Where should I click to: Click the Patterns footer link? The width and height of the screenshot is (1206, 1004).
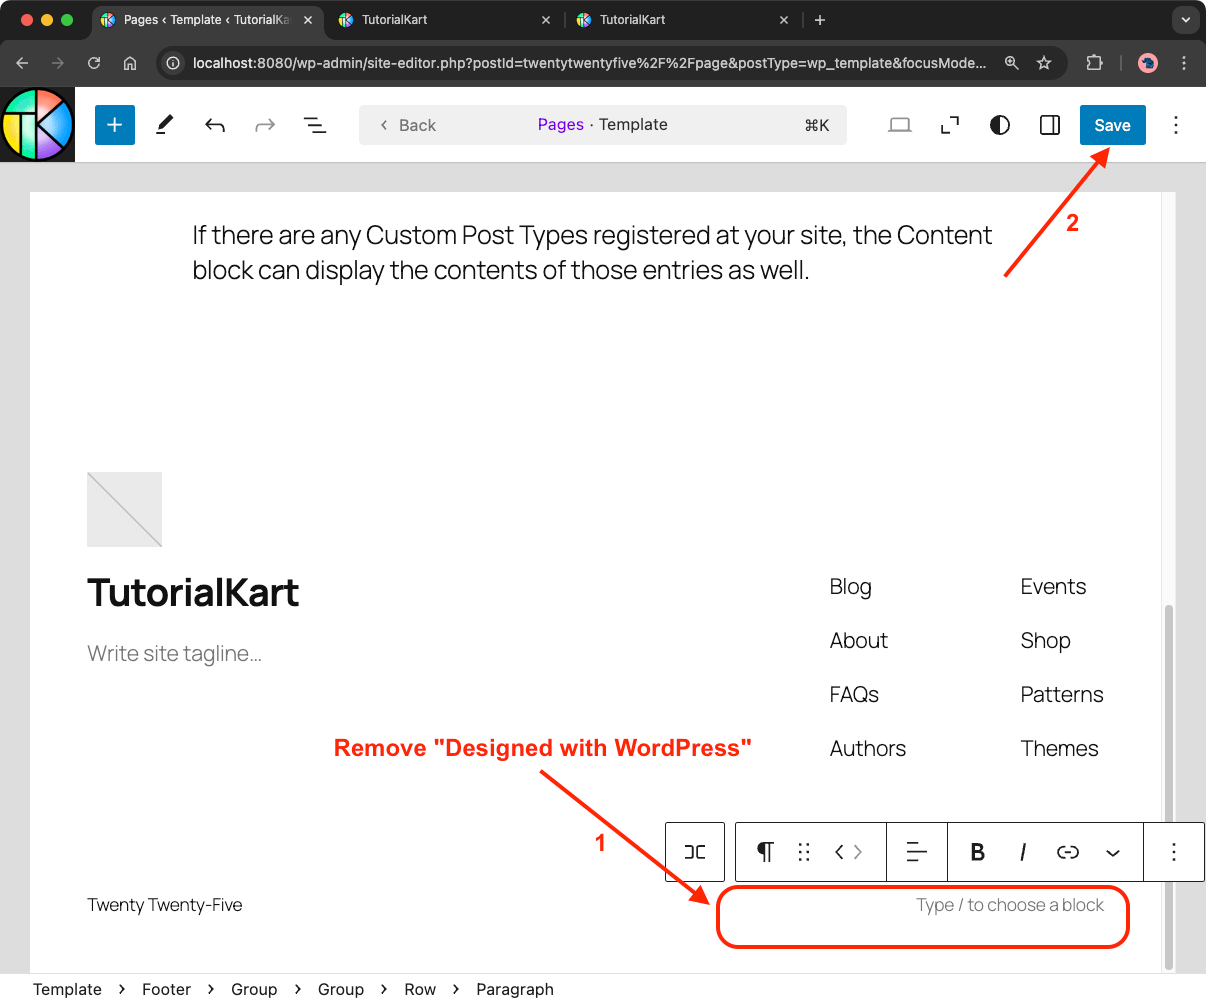[x=1062, y=695]
